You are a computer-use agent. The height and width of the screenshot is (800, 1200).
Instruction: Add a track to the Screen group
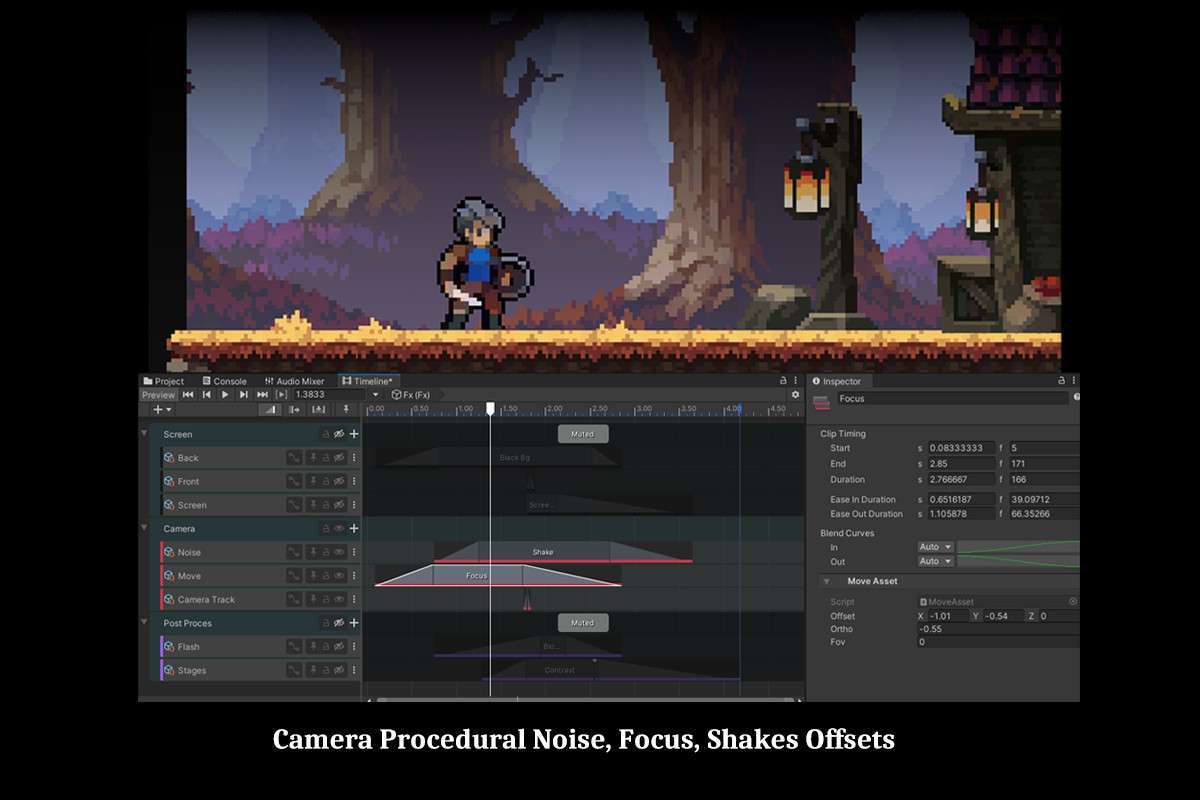[353, 434]
